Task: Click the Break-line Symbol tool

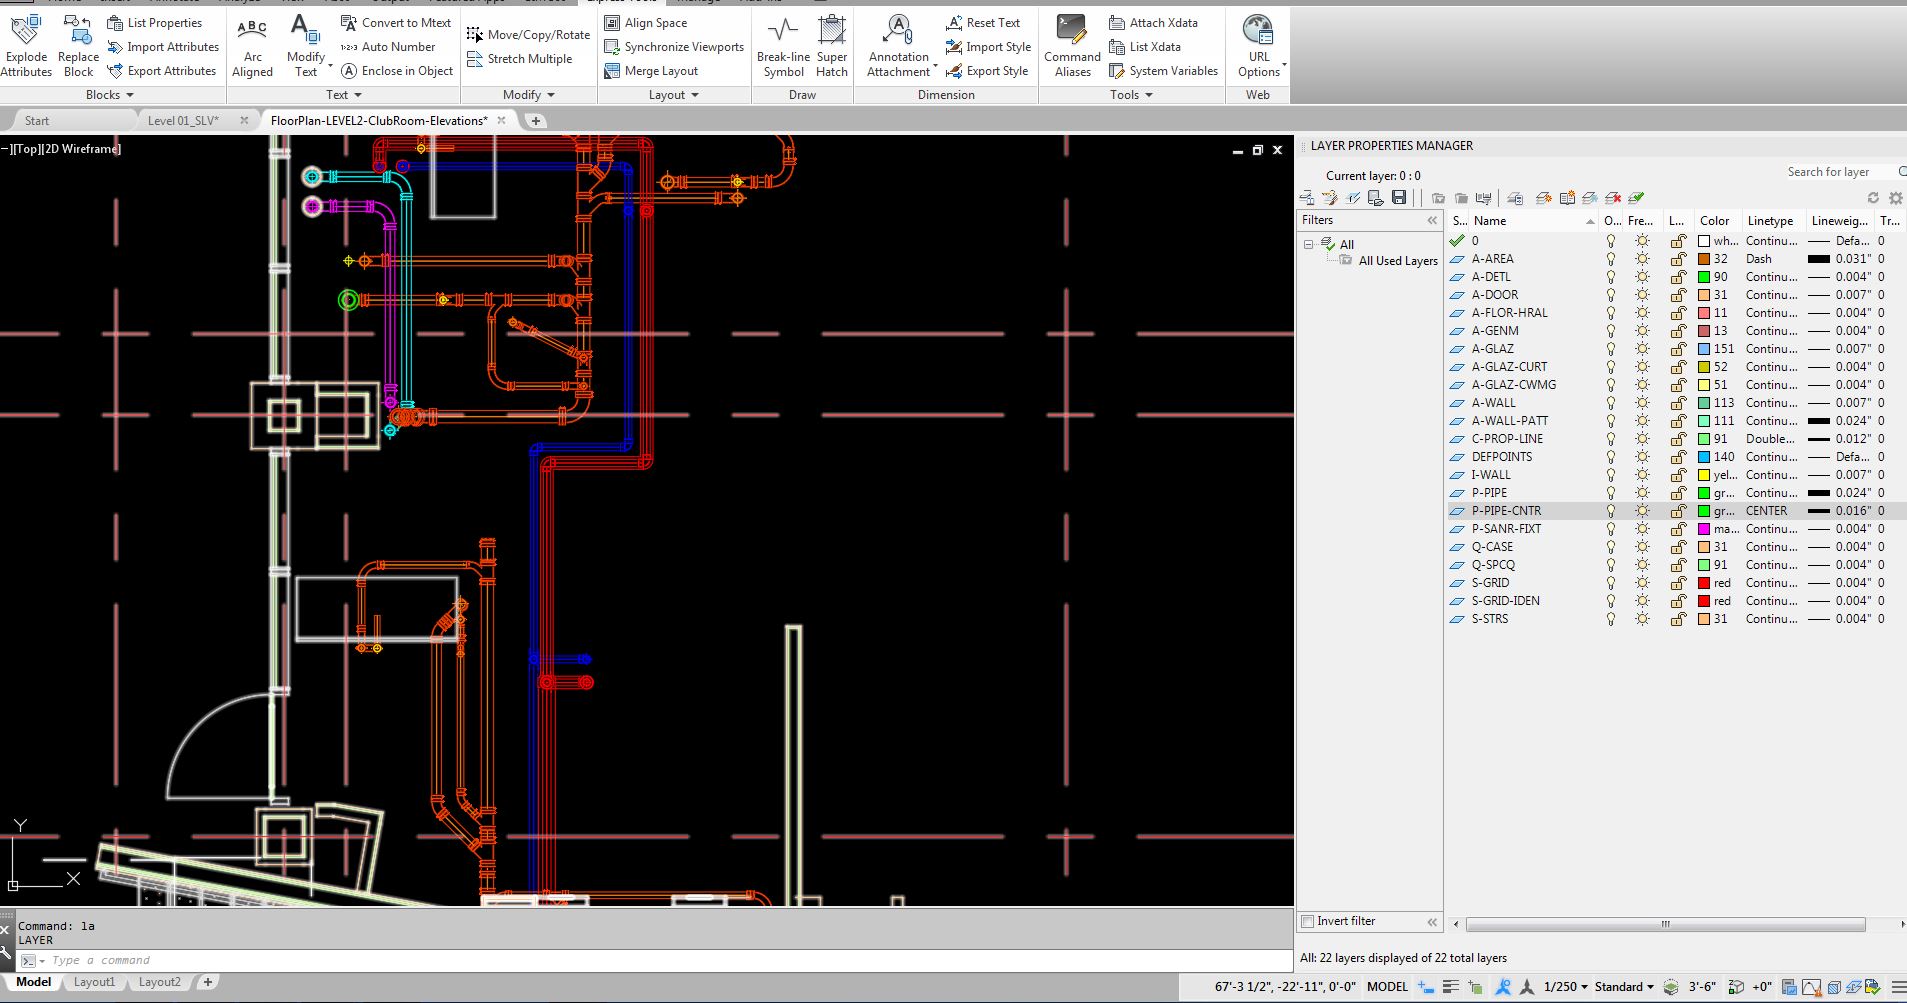Action: coord(782,44)
